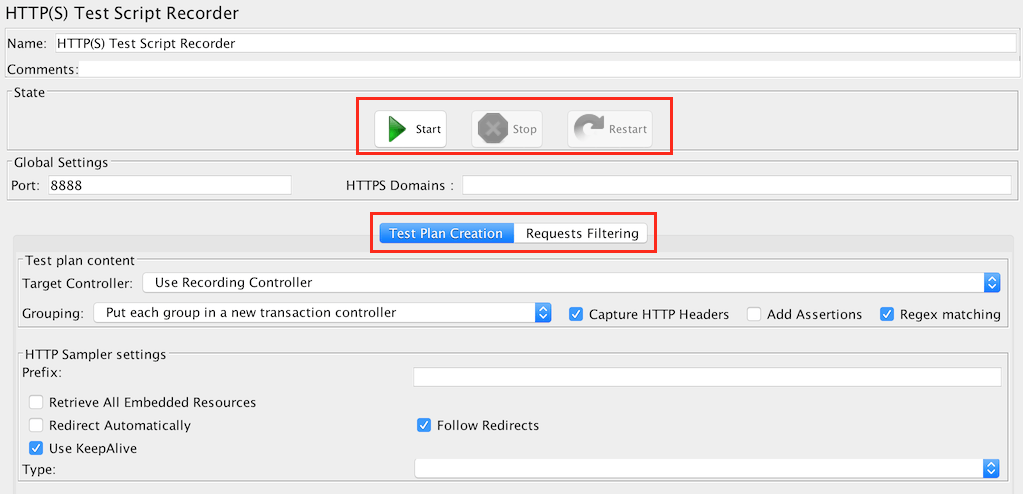Enable Capture HTTP Headers checkbox
Image resolution: width=1023 pixels, height=494 pixels.
click(576, 314)
